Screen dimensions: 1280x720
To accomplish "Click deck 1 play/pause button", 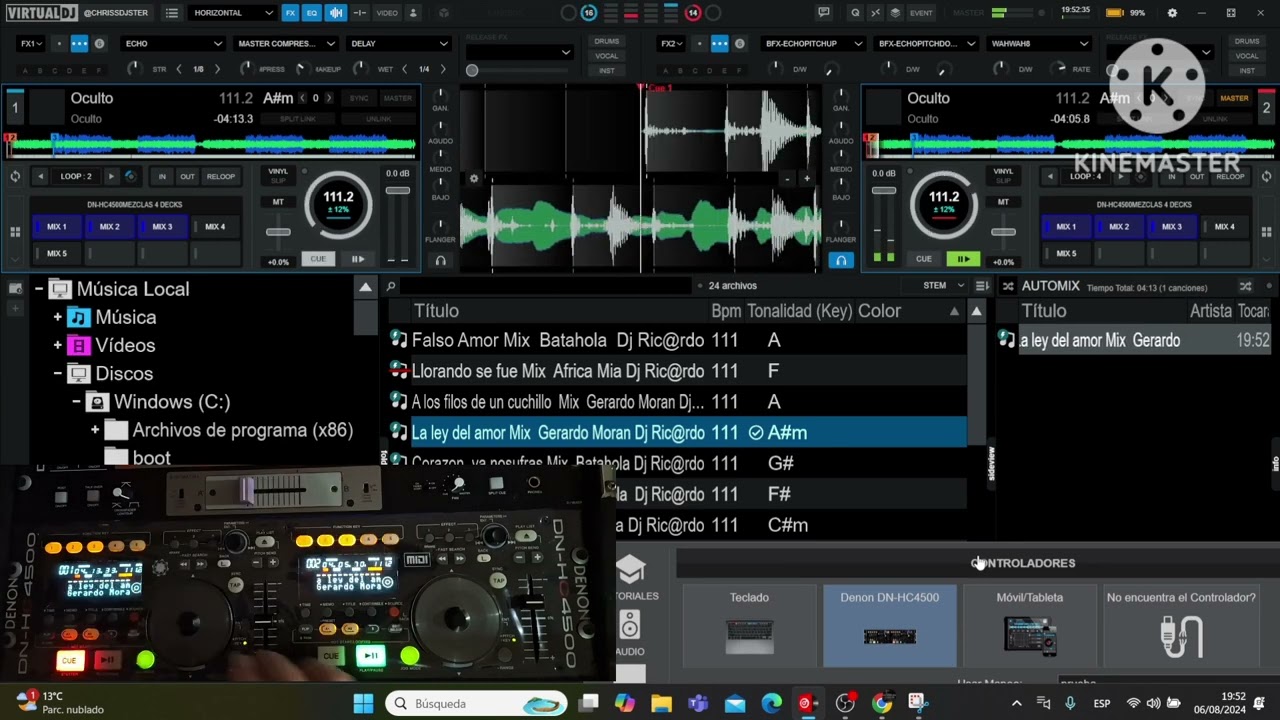I will click(x=357, y=259).
